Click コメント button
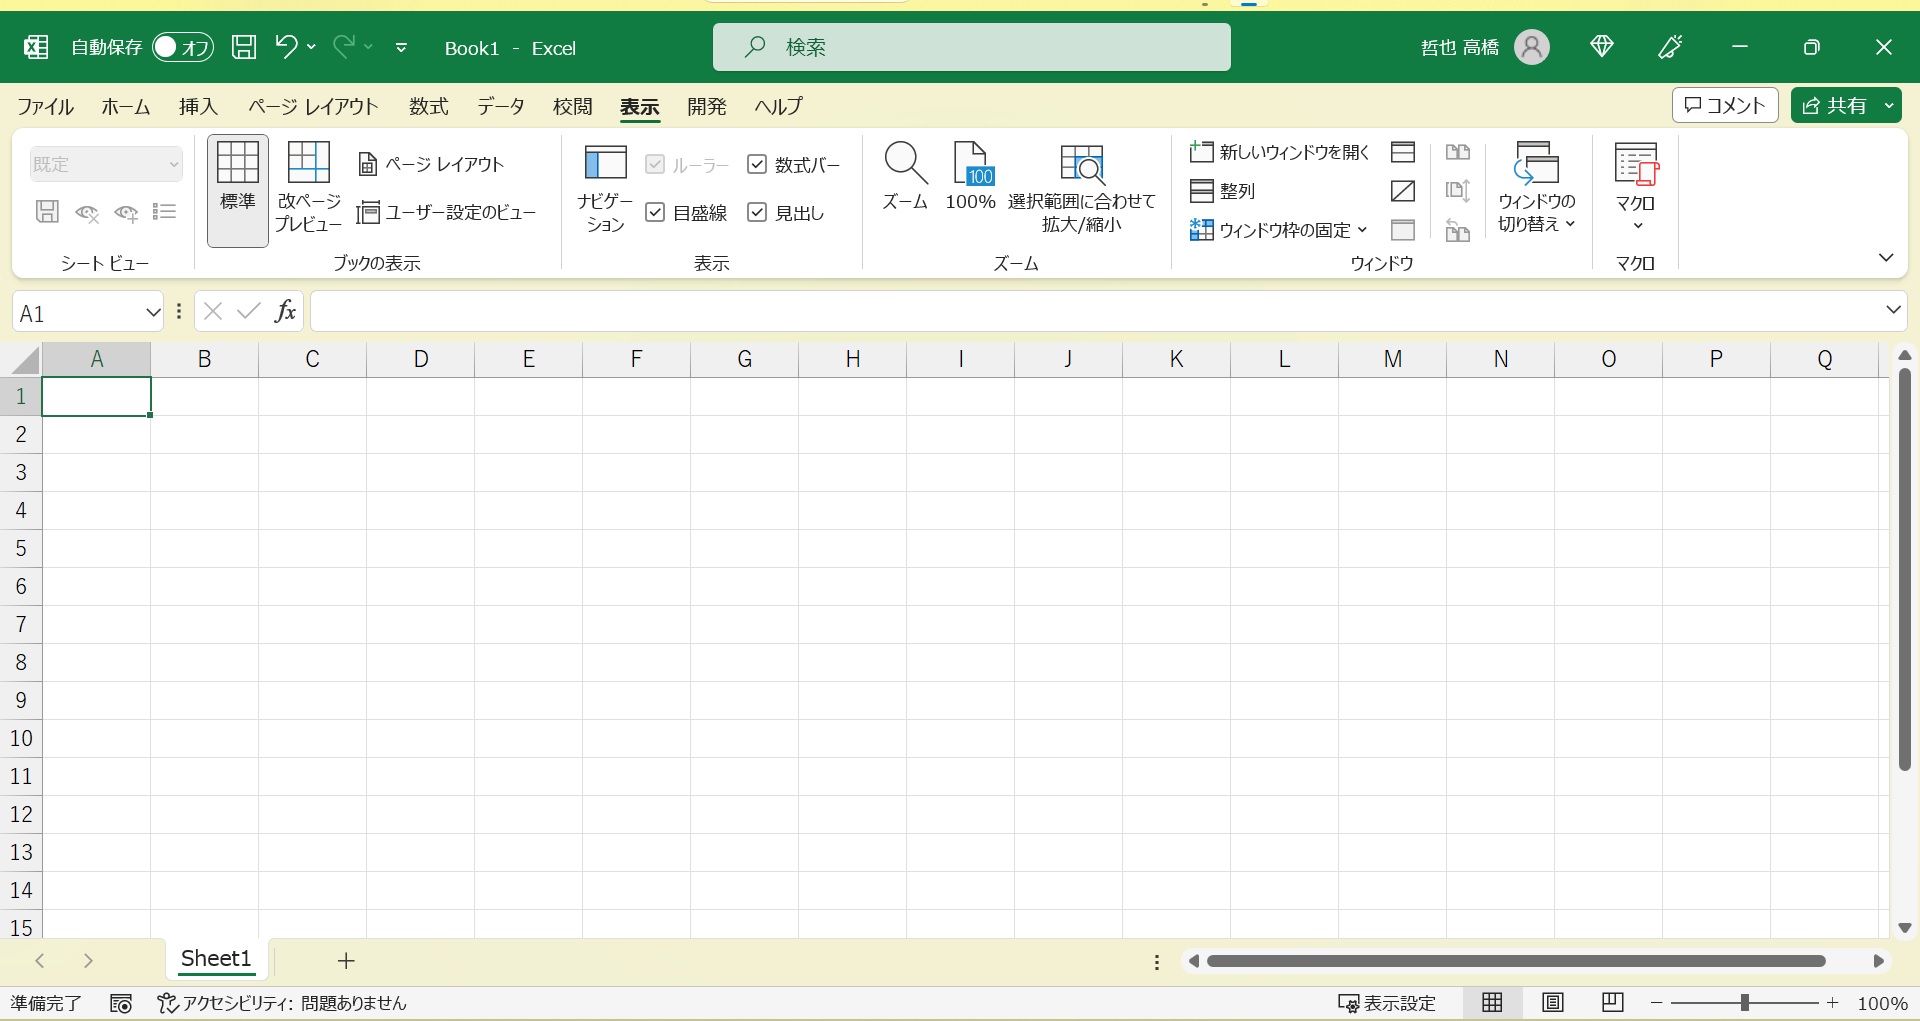 1725,105
